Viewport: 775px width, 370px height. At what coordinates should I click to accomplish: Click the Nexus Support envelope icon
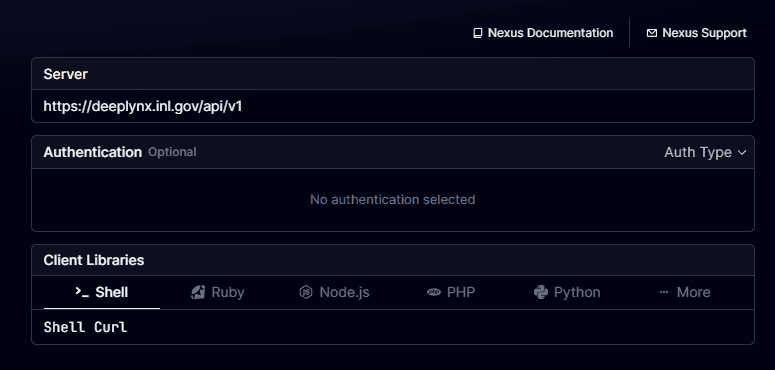point(652,33)
